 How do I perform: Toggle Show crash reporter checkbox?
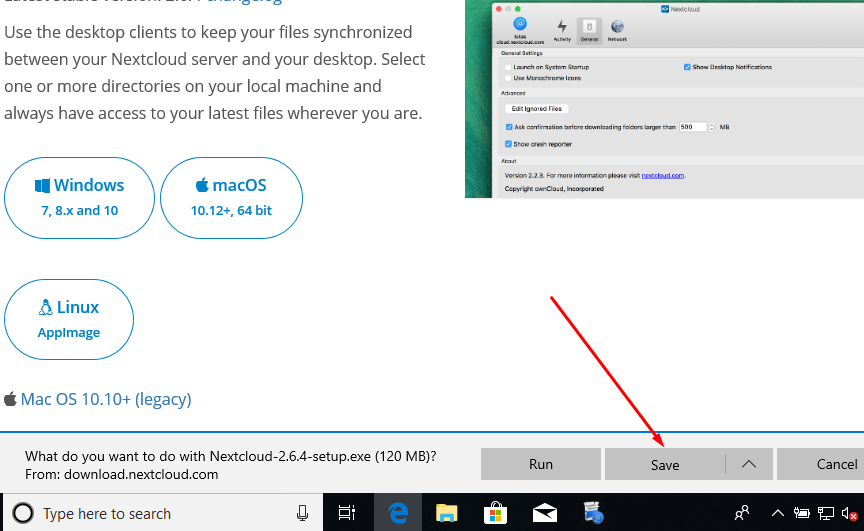pyautogui.click(x=509, y=144)
